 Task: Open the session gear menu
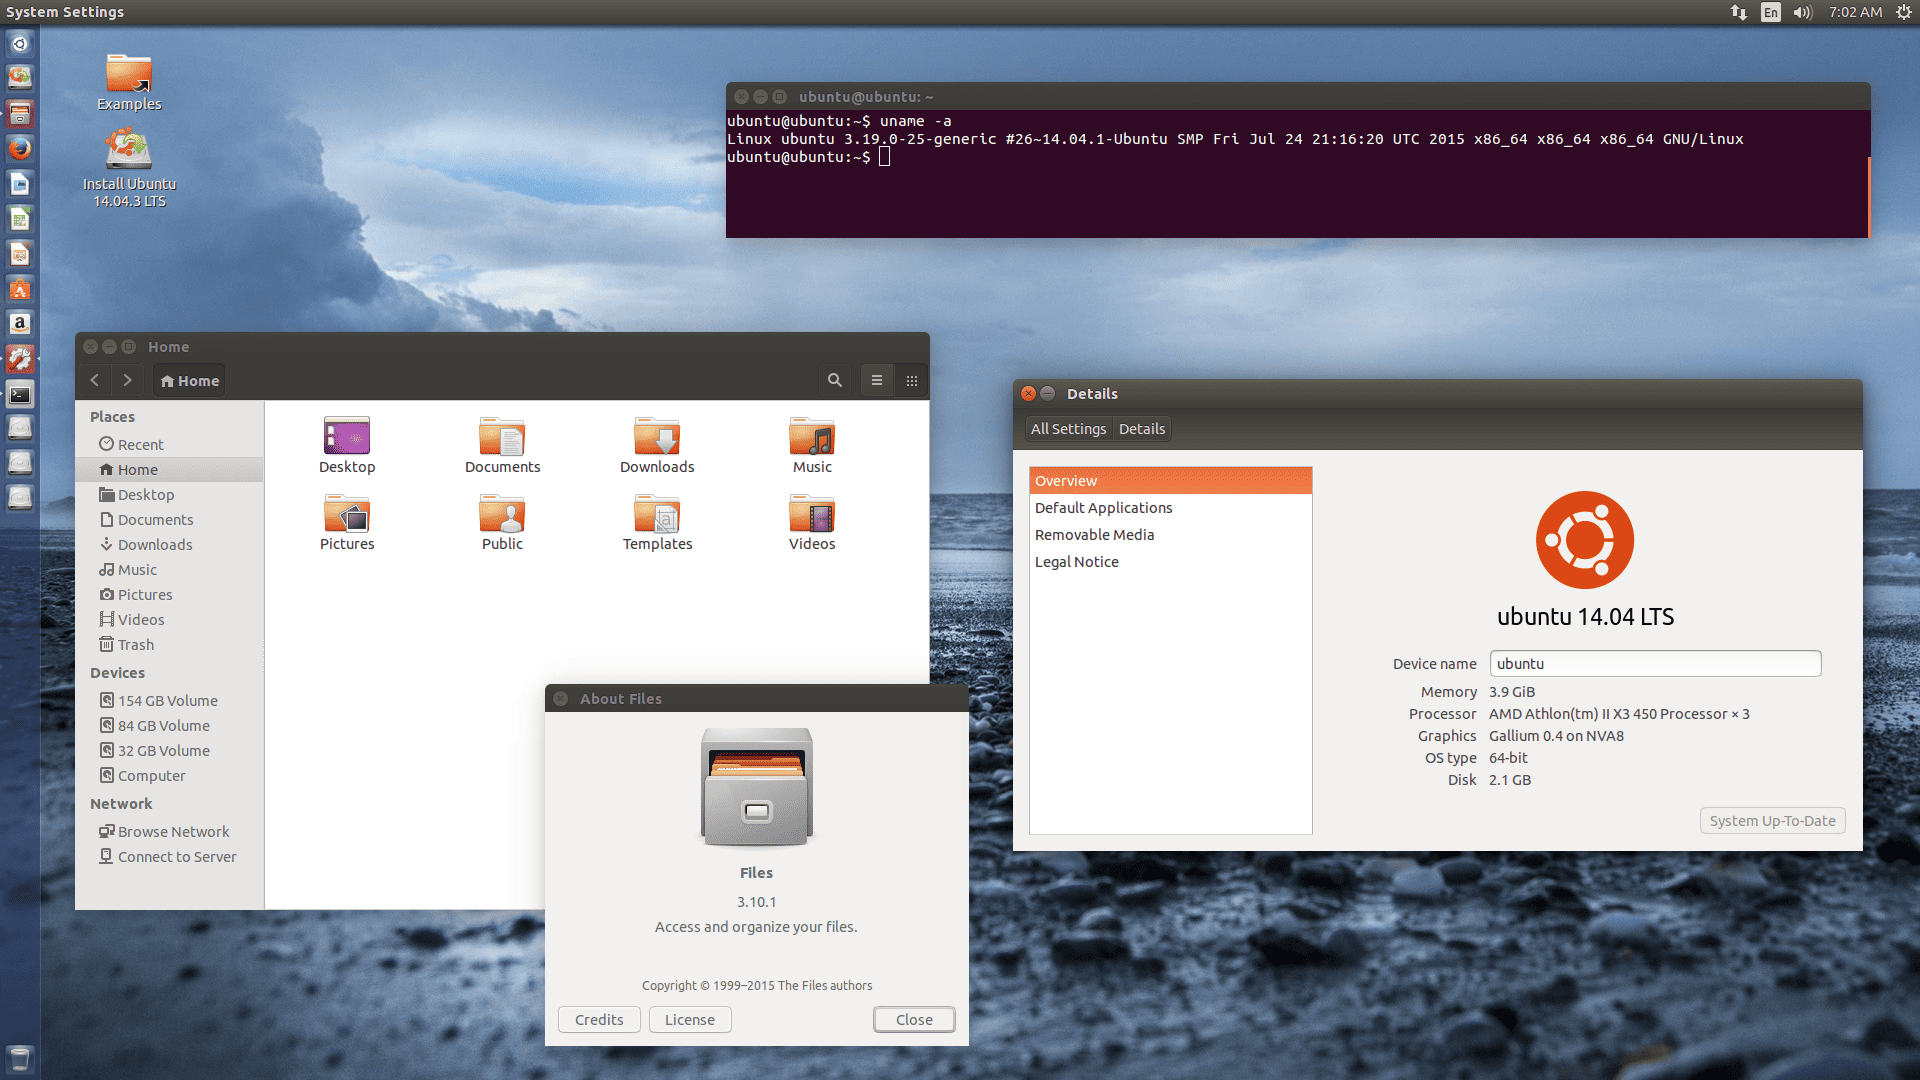click(1903, 12)
